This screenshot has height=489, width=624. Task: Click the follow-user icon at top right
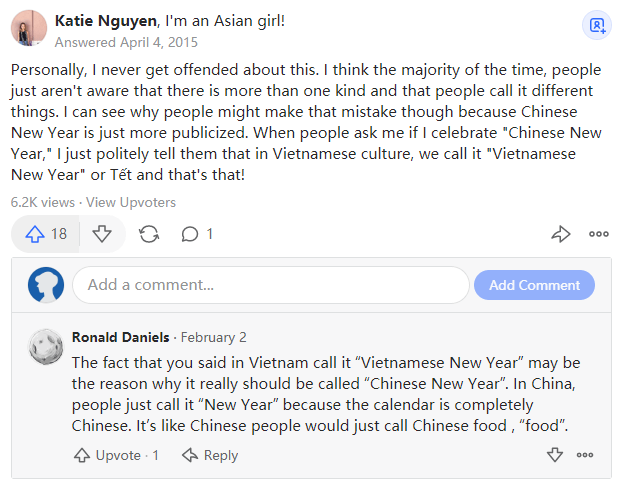point(597,26)
